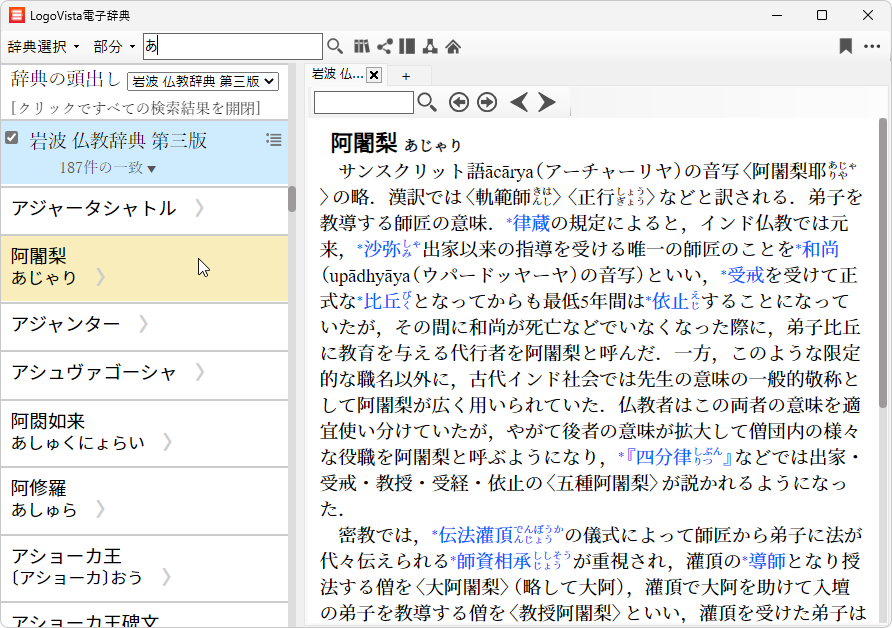892x628 pixels.
Task: Open bookmarks with the bookmark icon
Action: click(x=846, y=46)
